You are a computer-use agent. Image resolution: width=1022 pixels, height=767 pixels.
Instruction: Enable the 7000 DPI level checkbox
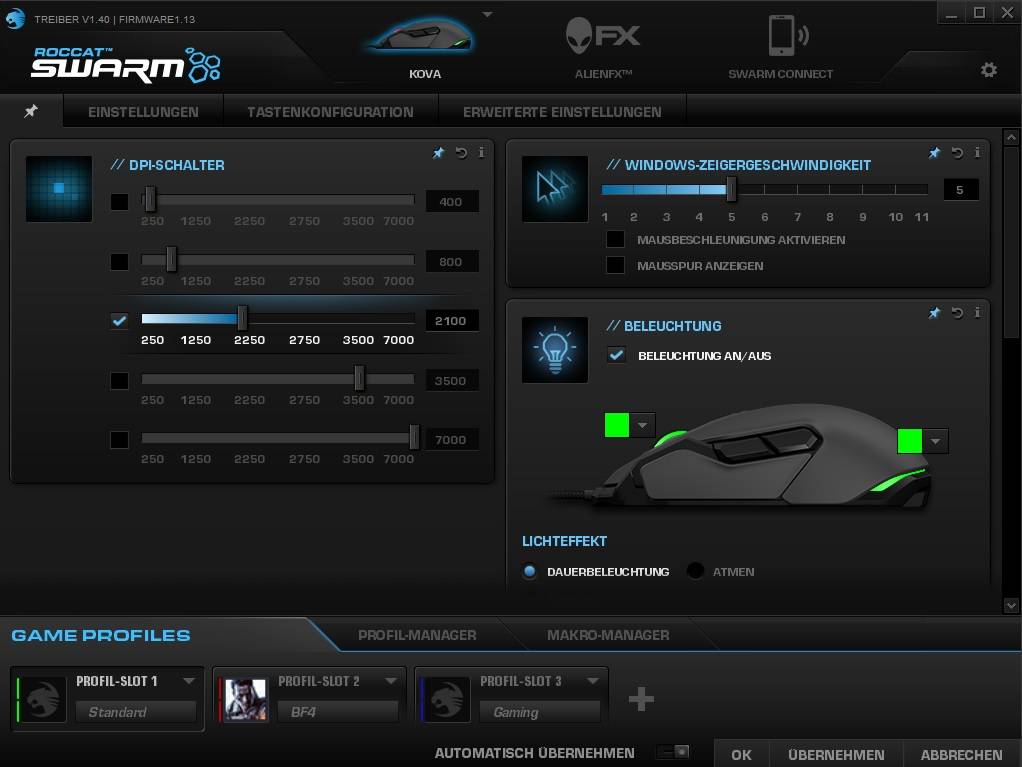pyautogui.click(x=119, y=440)
